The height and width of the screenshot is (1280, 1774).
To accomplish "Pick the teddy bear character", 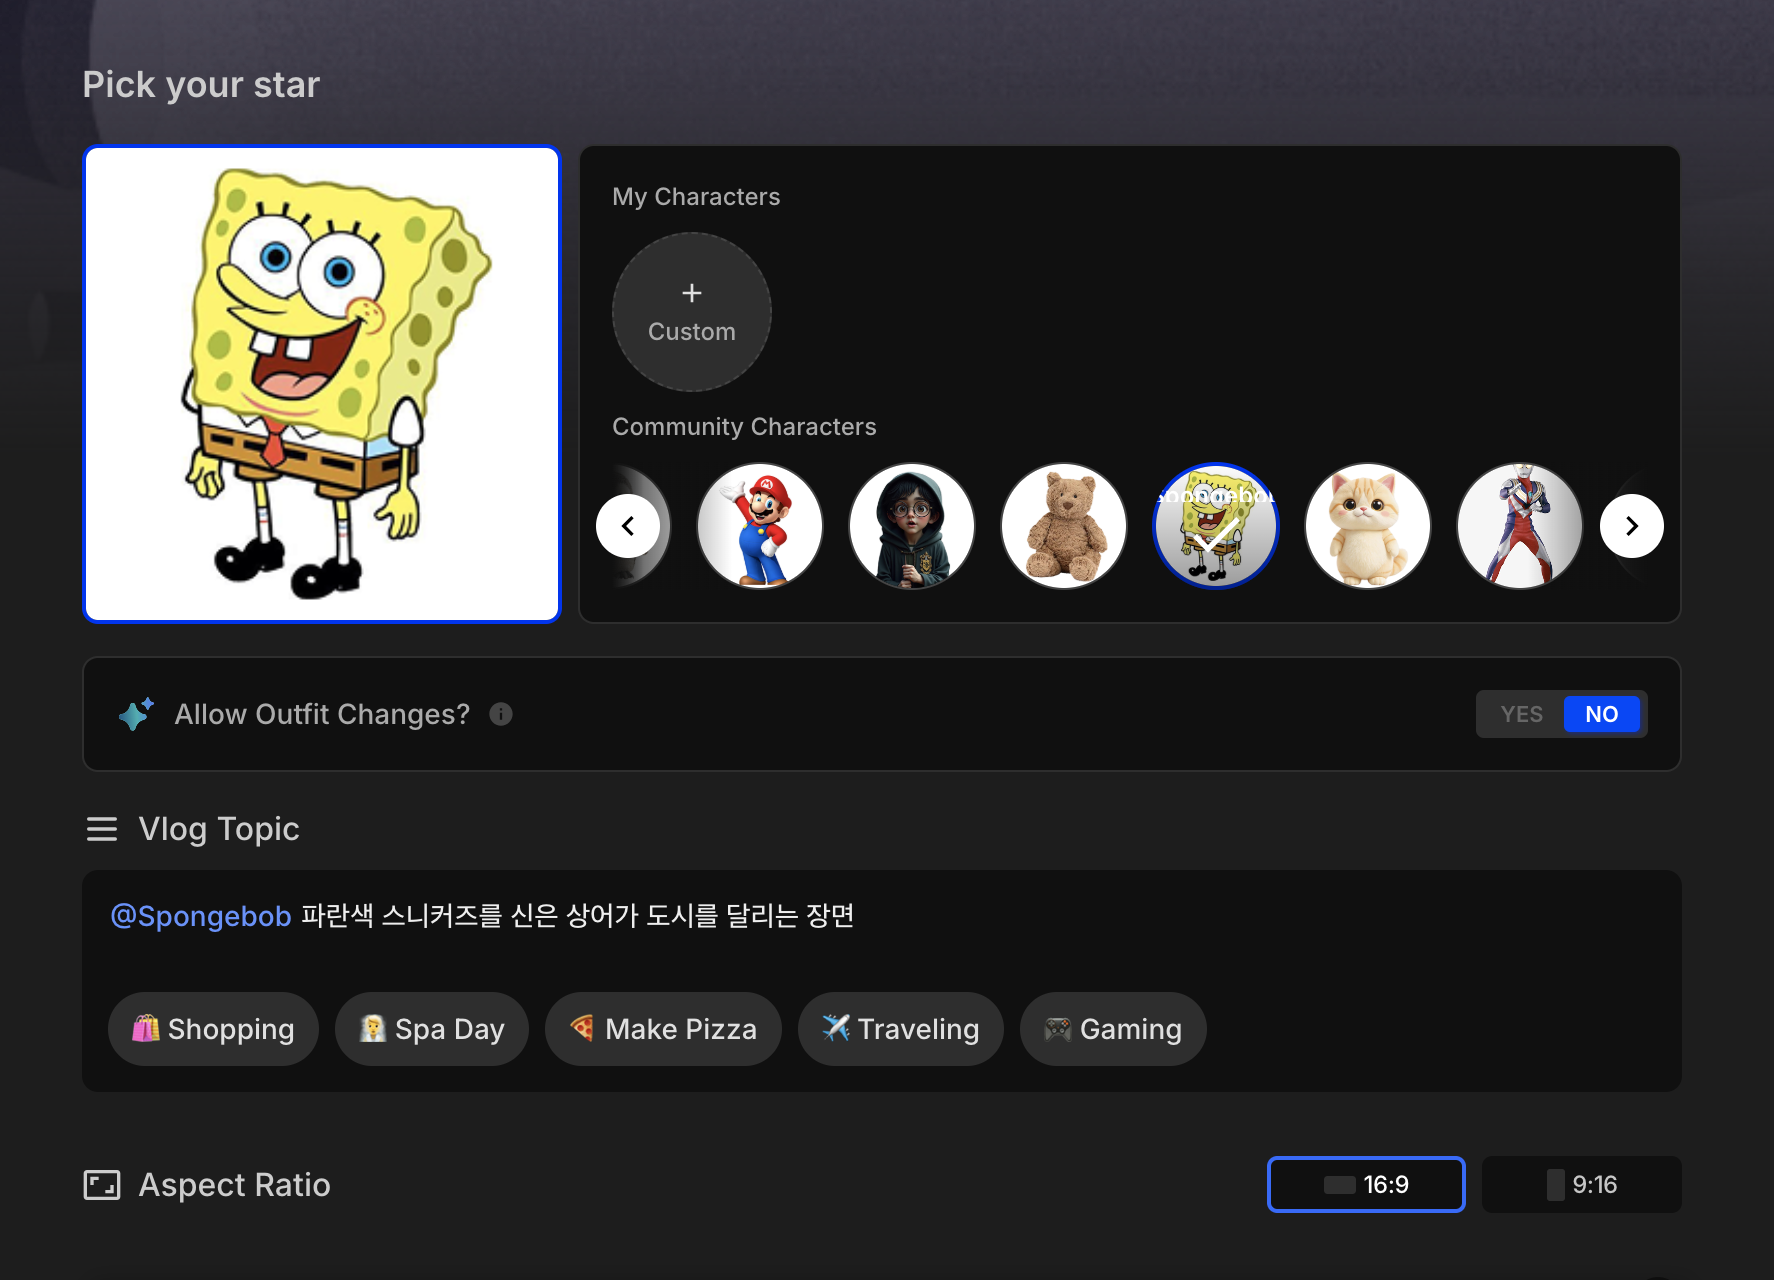I will click(1064, 526).
